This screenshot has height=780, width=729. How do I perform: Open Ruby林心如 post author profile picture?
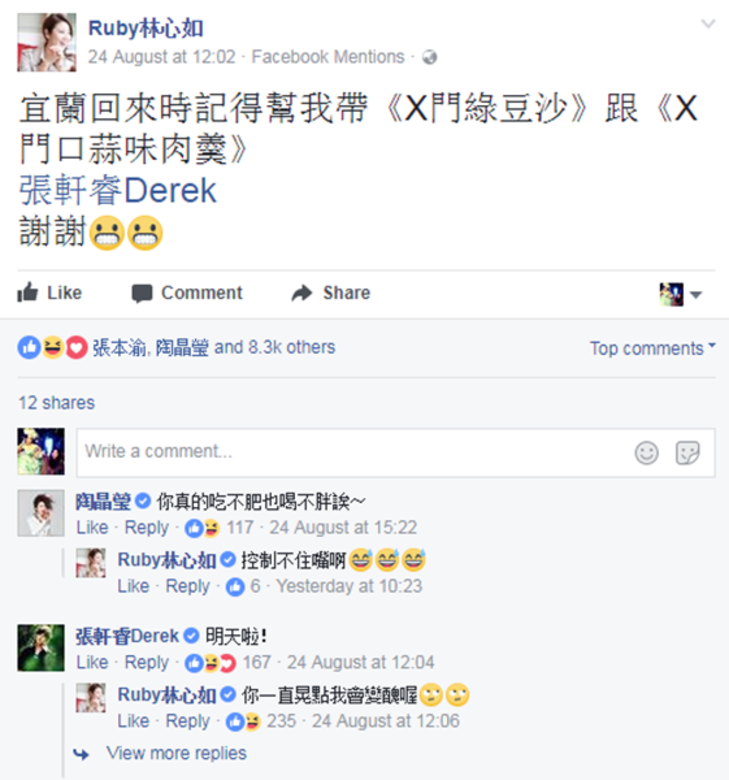click(x=47, y=42)
